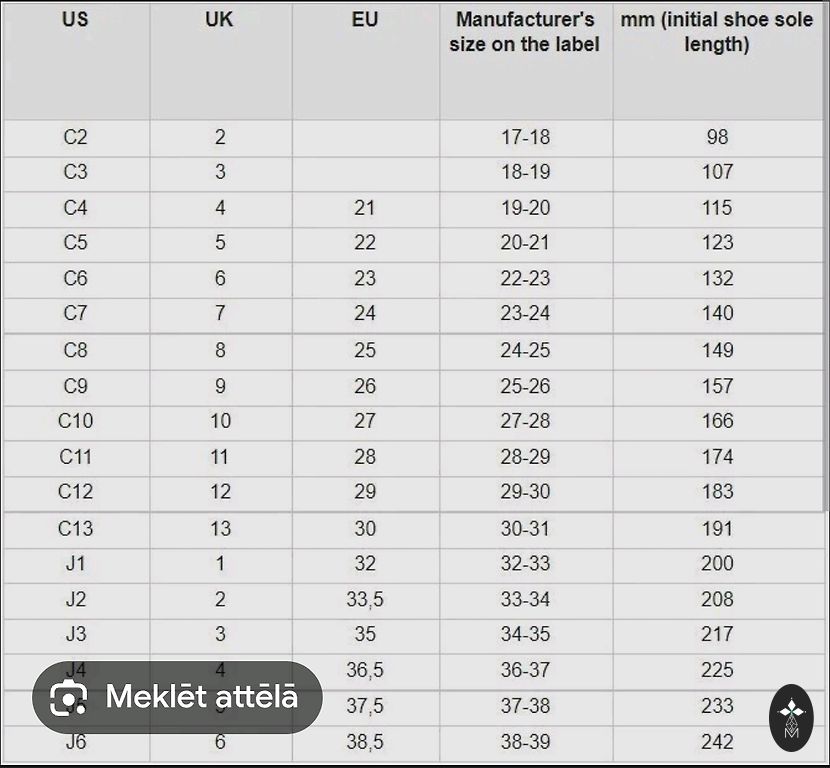
Task: Select the 33,5 EU size cell
Action: [x=365, y=599]
